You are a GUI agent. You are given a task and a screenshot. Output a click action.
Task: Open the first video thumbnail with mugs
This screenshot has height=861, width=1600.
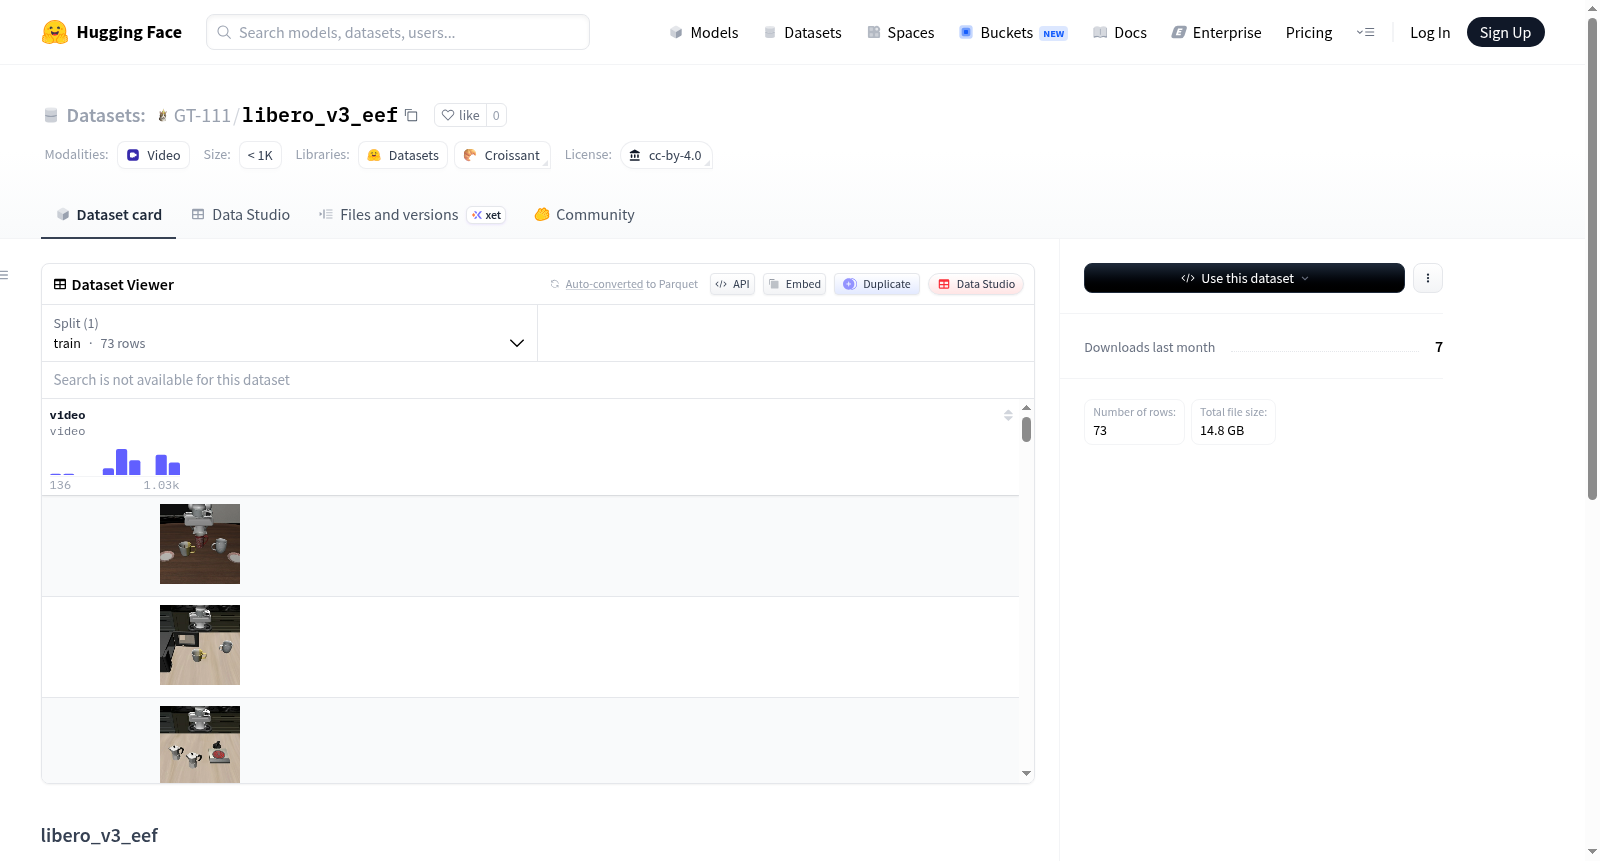pos(200,544)
